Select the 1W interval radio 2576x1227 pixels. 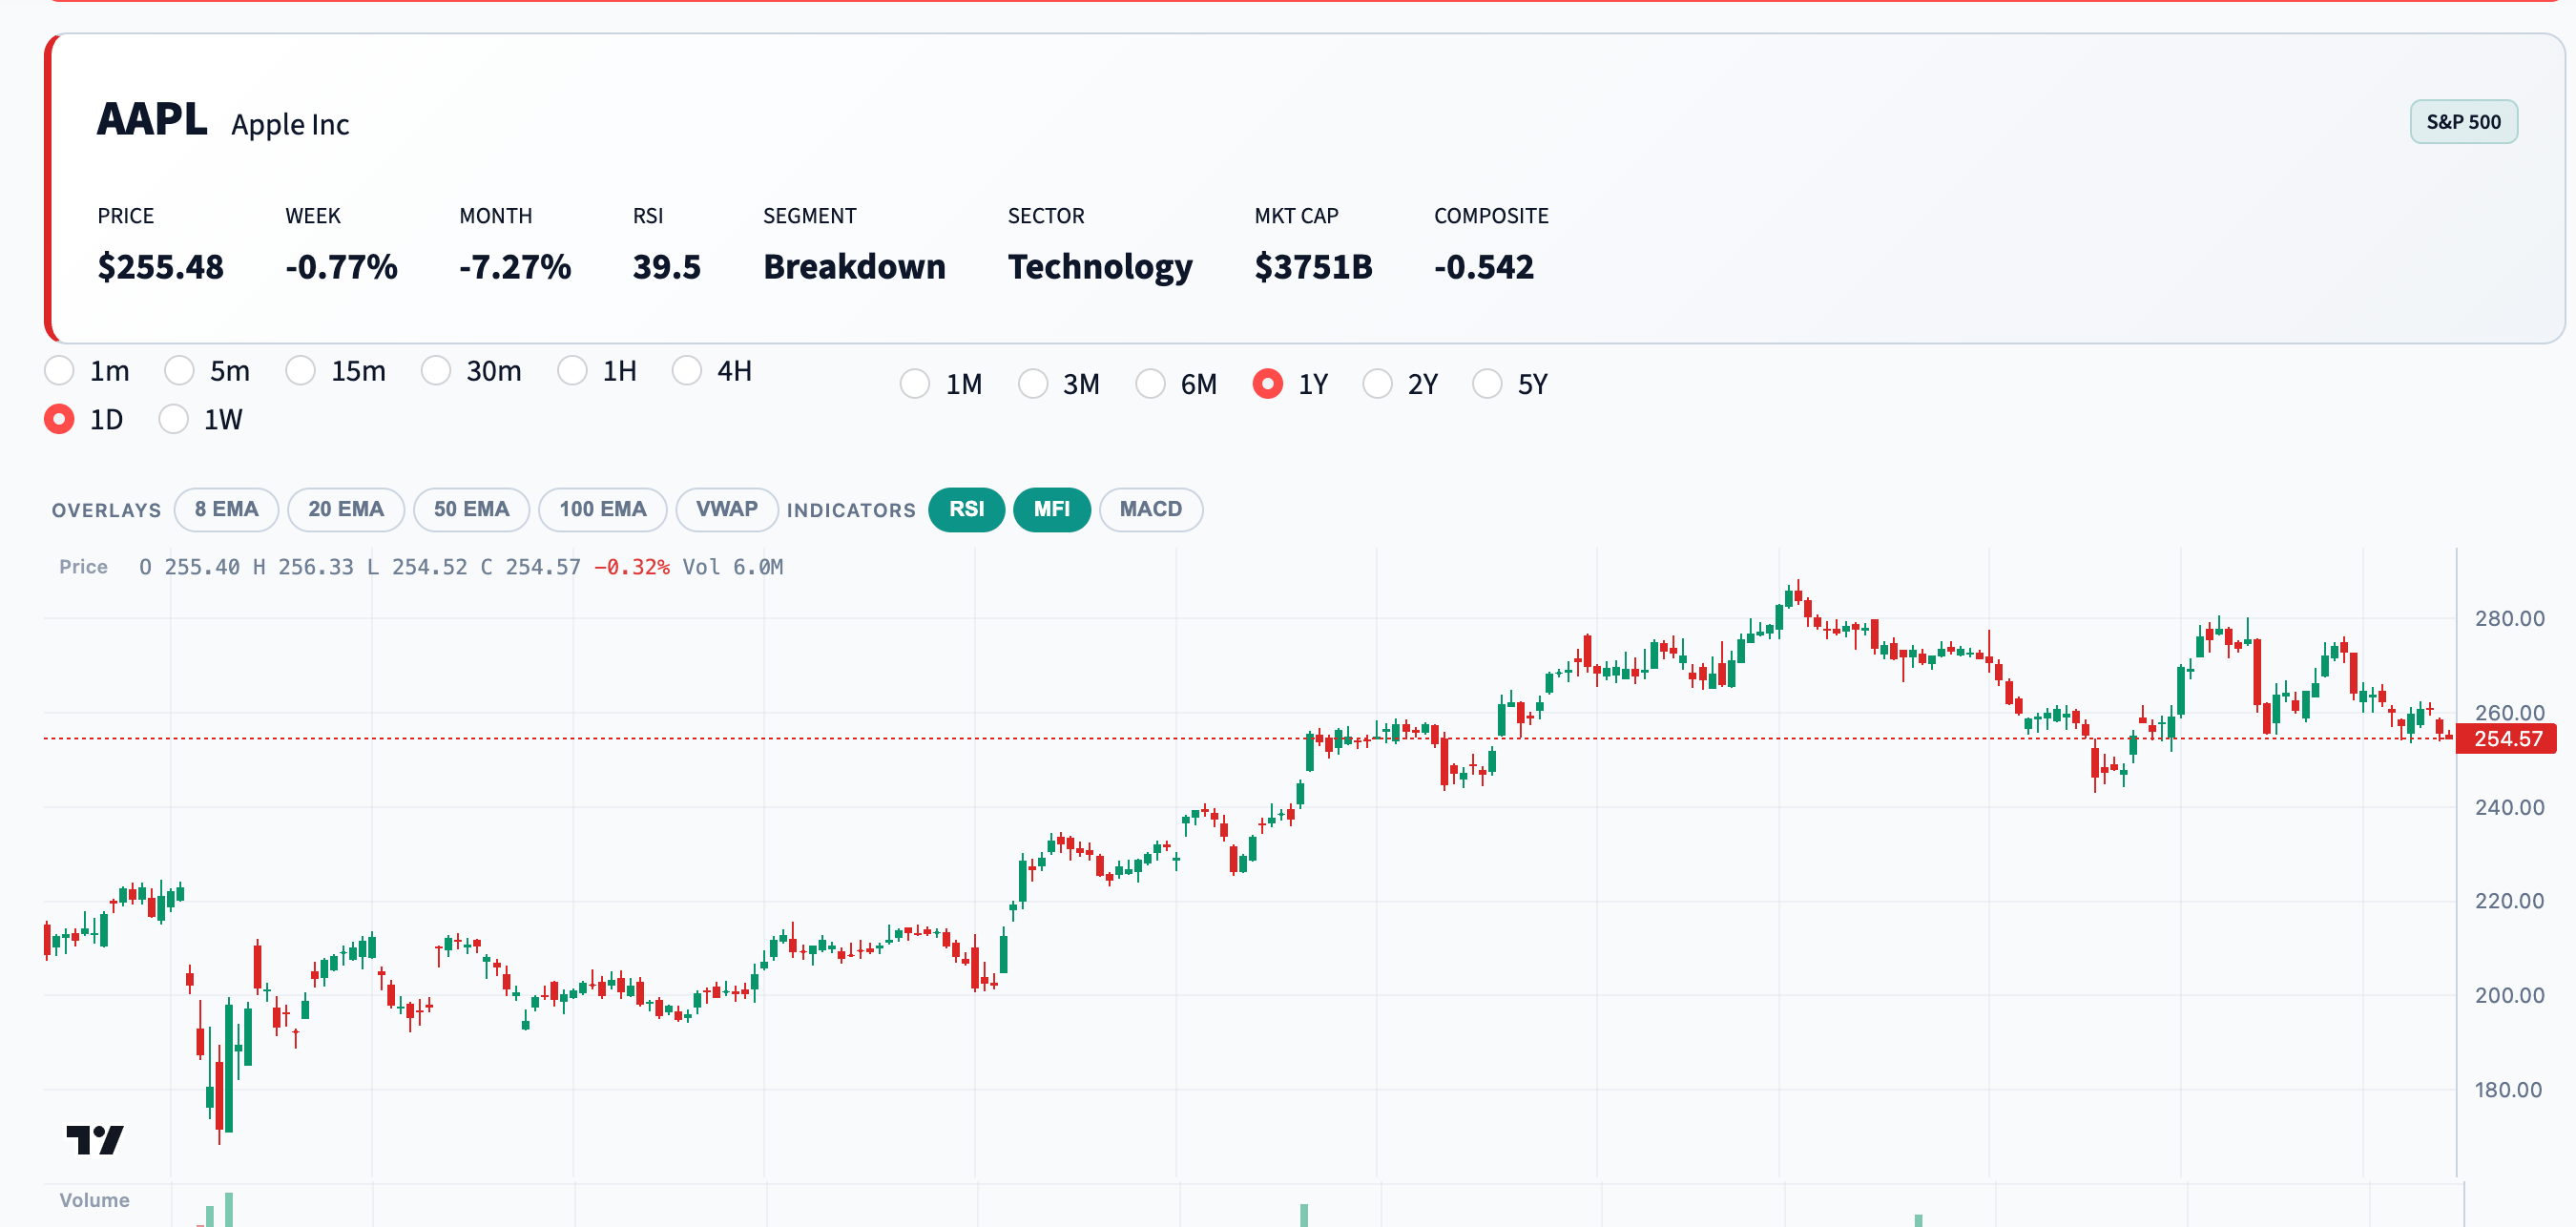(174, 419)
